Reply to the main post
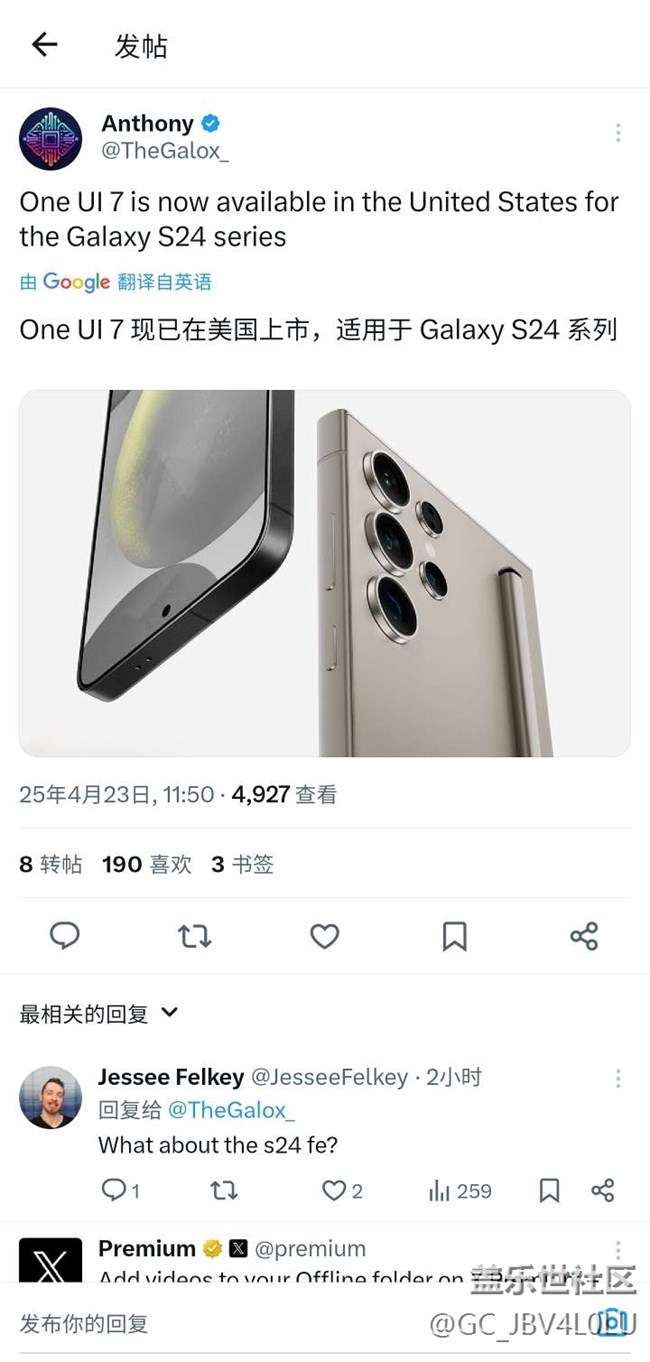Viewport: 650px width, 1362px height. tap(65, 936)
